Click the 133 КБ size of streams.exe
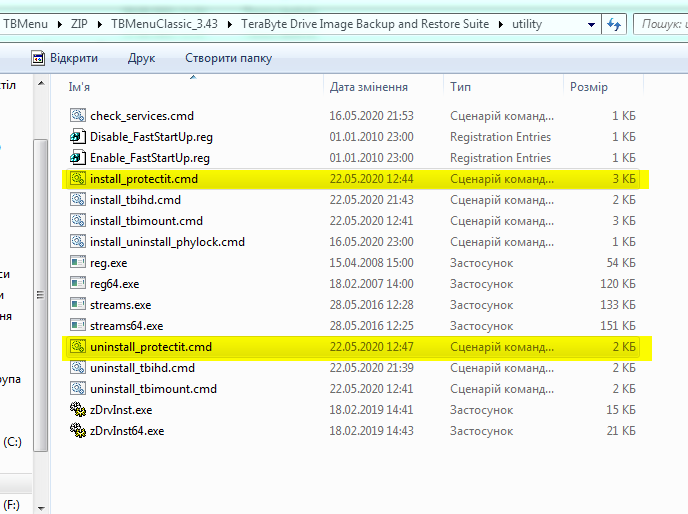 tap(618, 305)
